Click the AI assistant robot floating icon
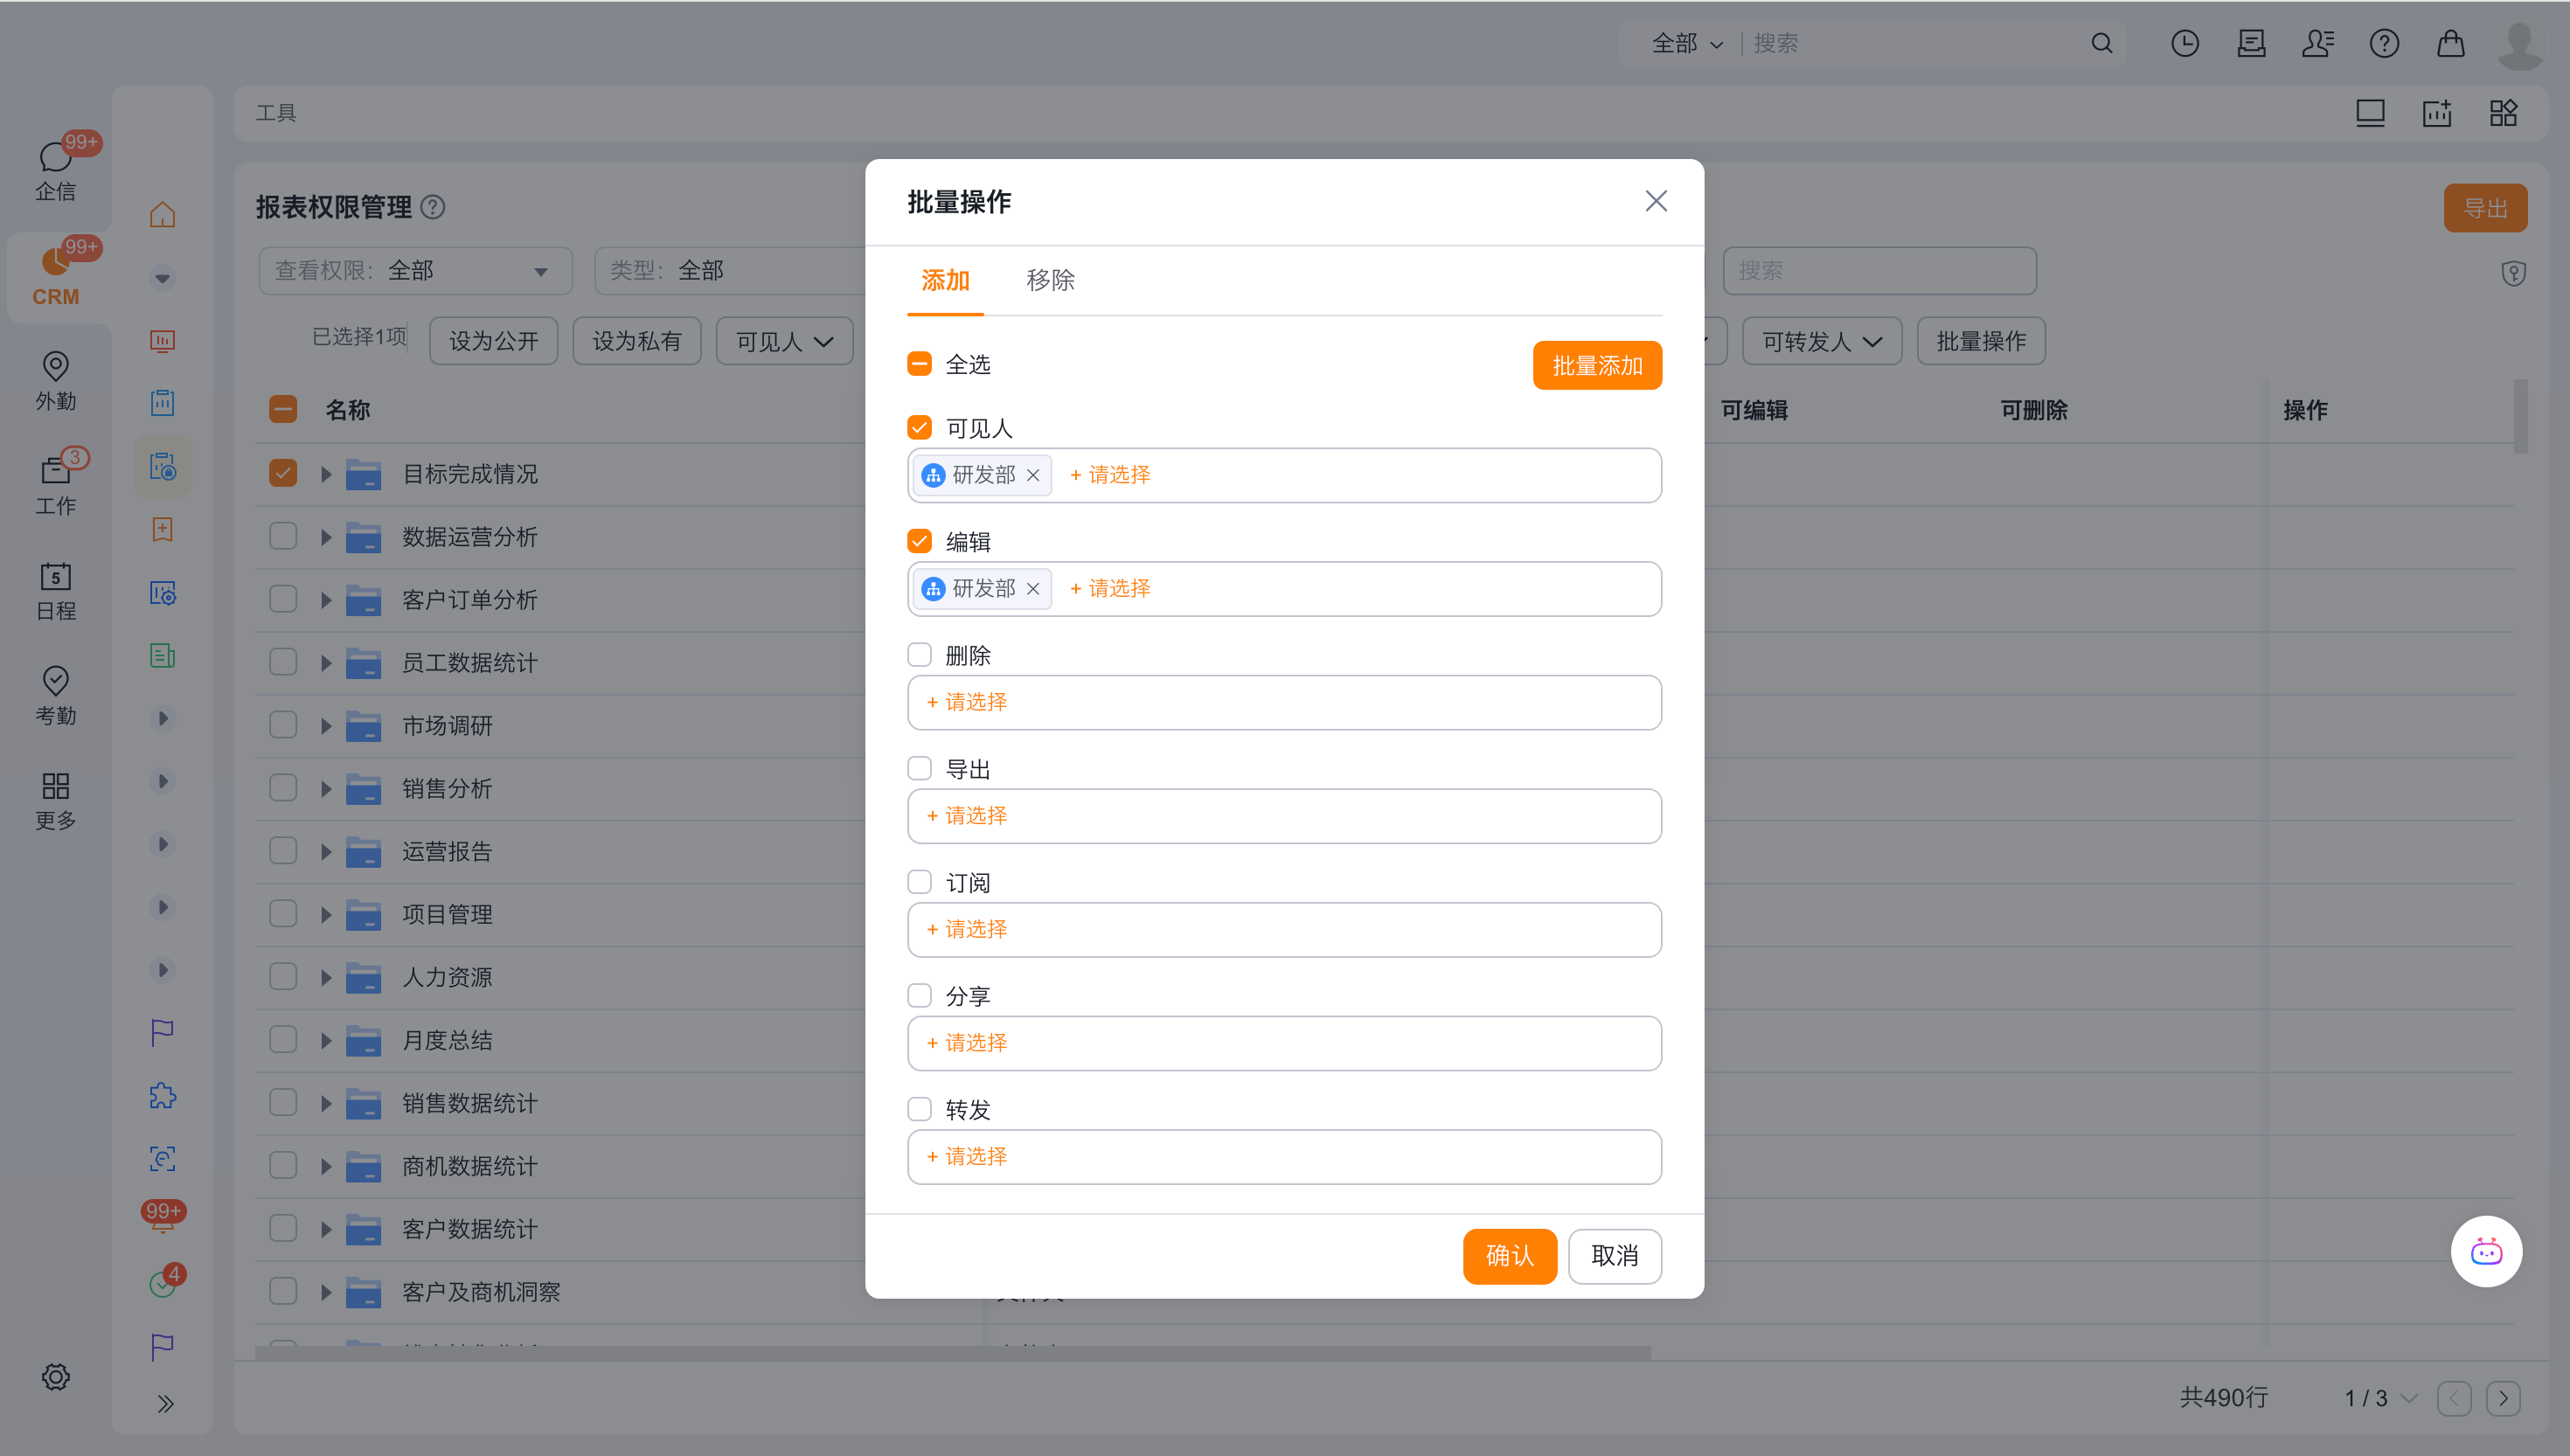 coord(2485,1251)
